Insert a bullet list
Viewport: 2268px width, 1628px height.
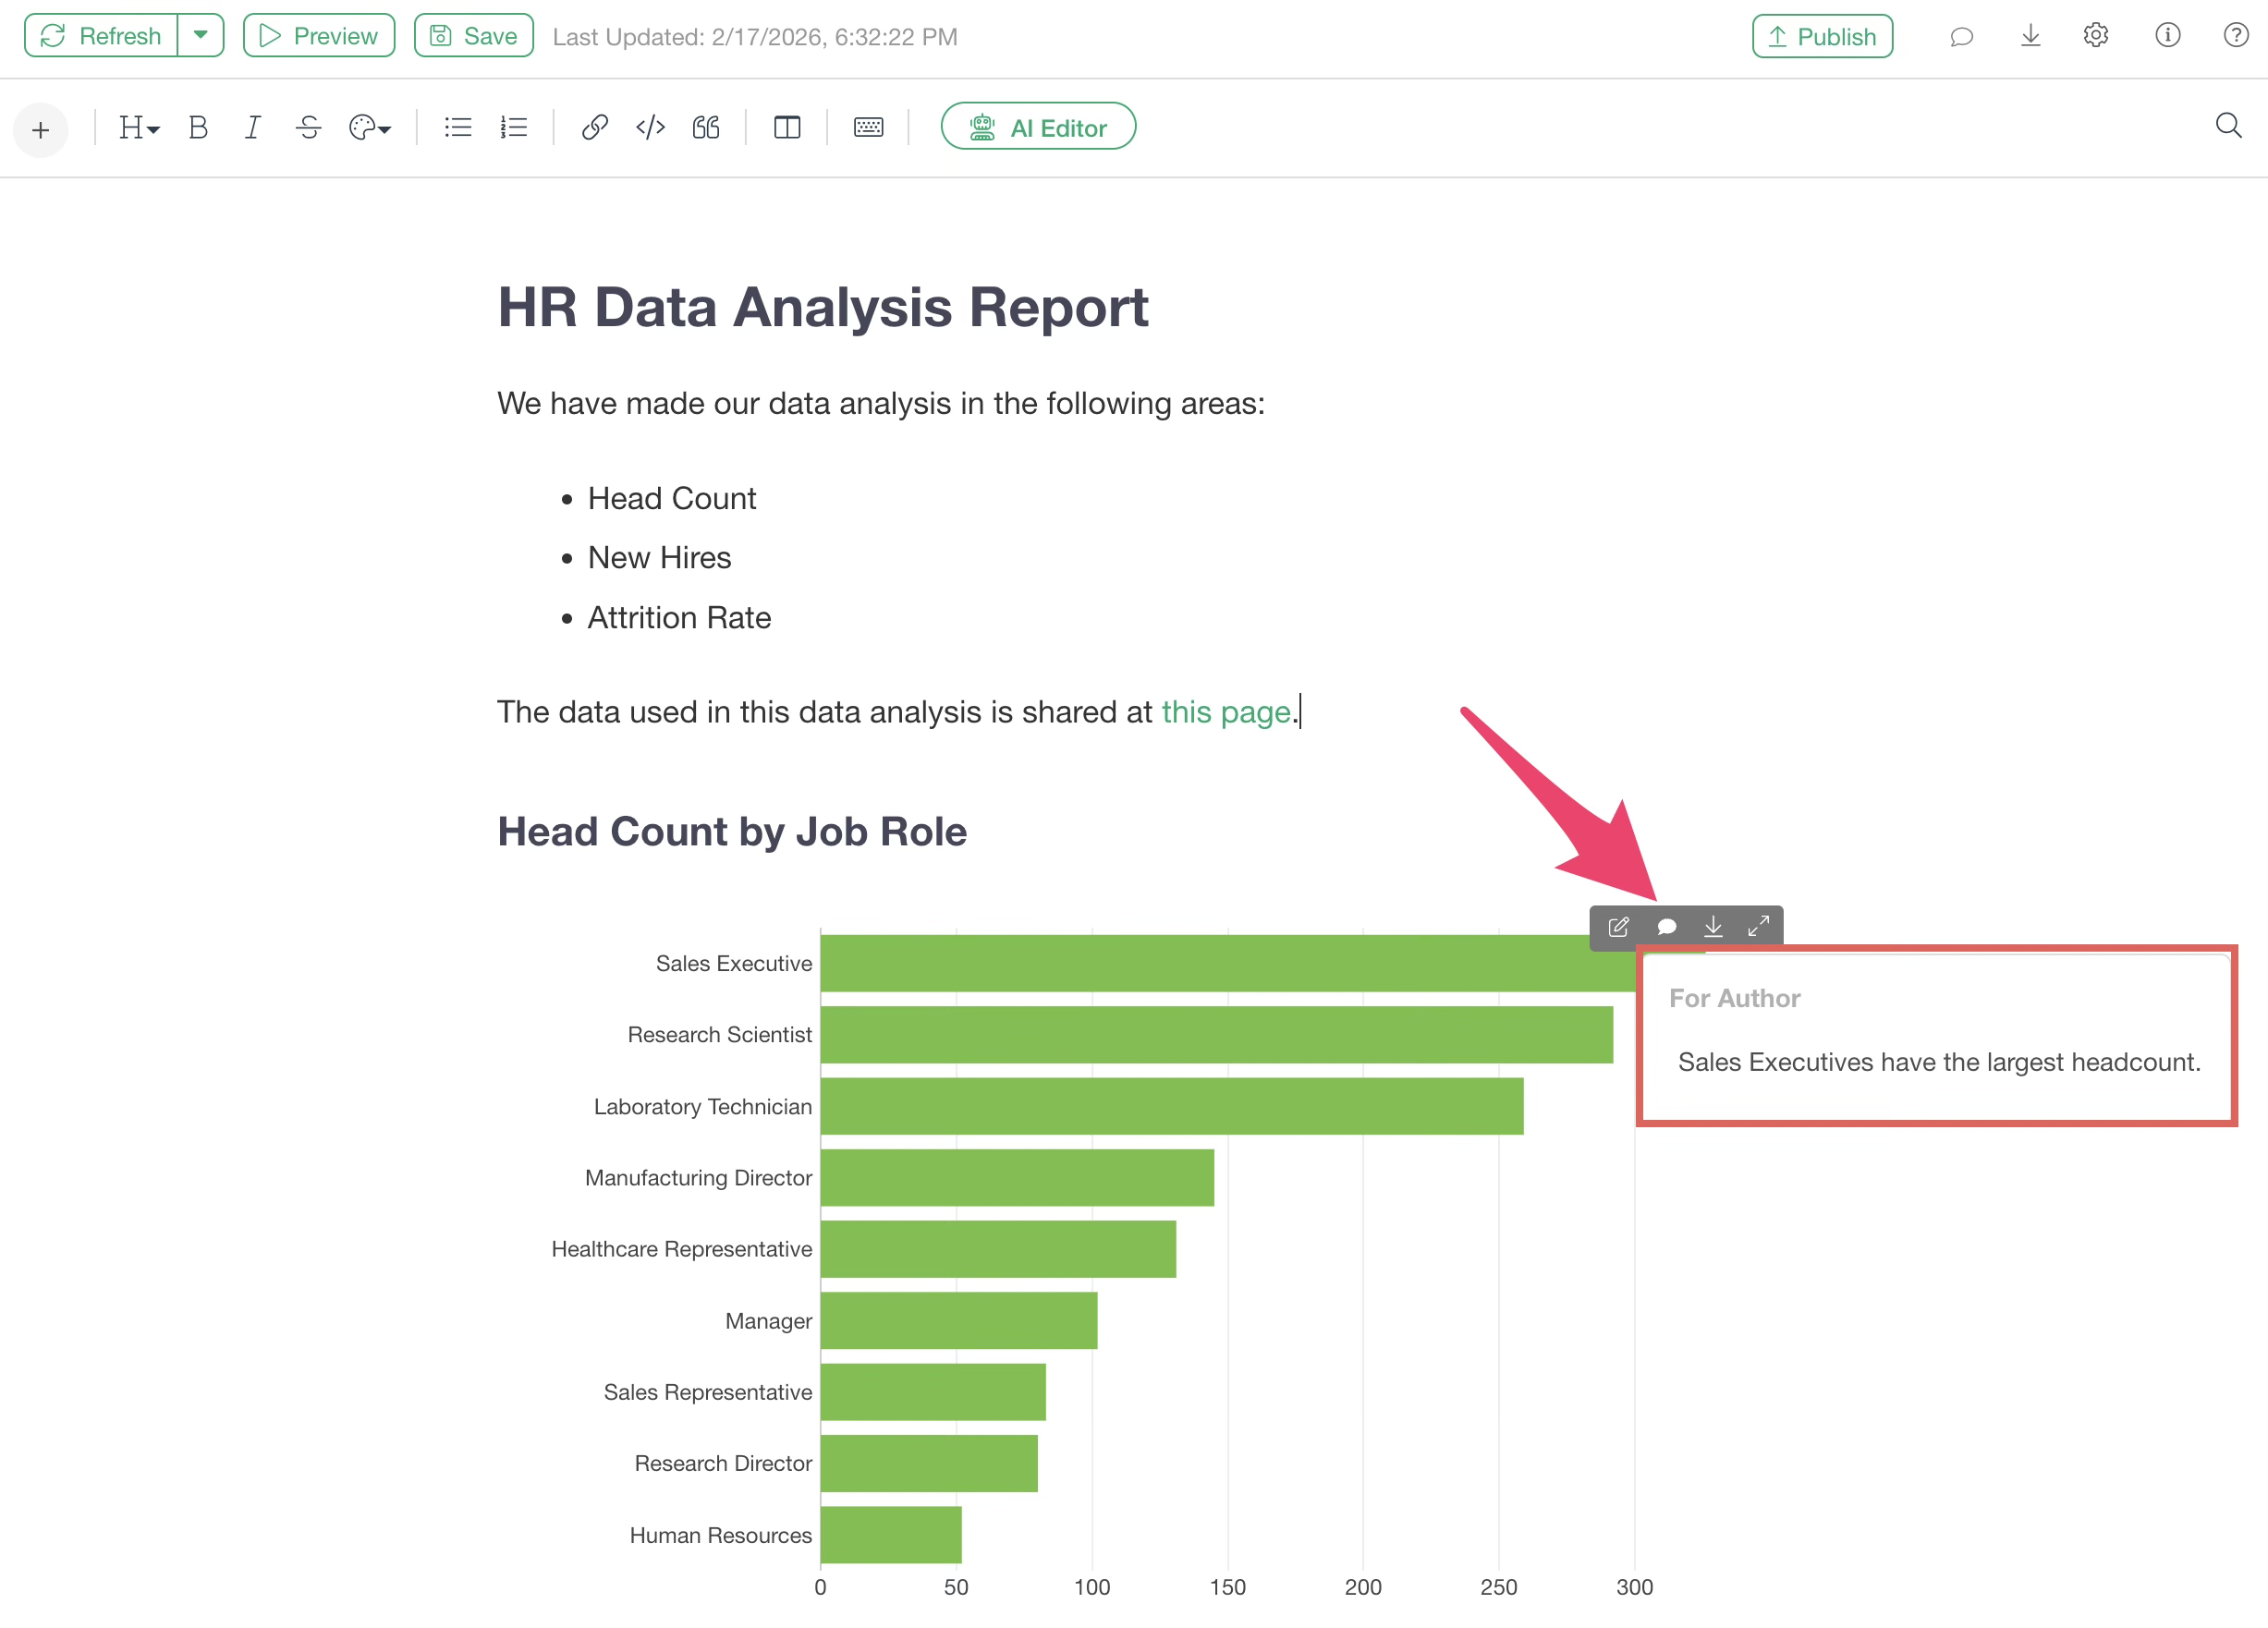(x=458, y=127)
